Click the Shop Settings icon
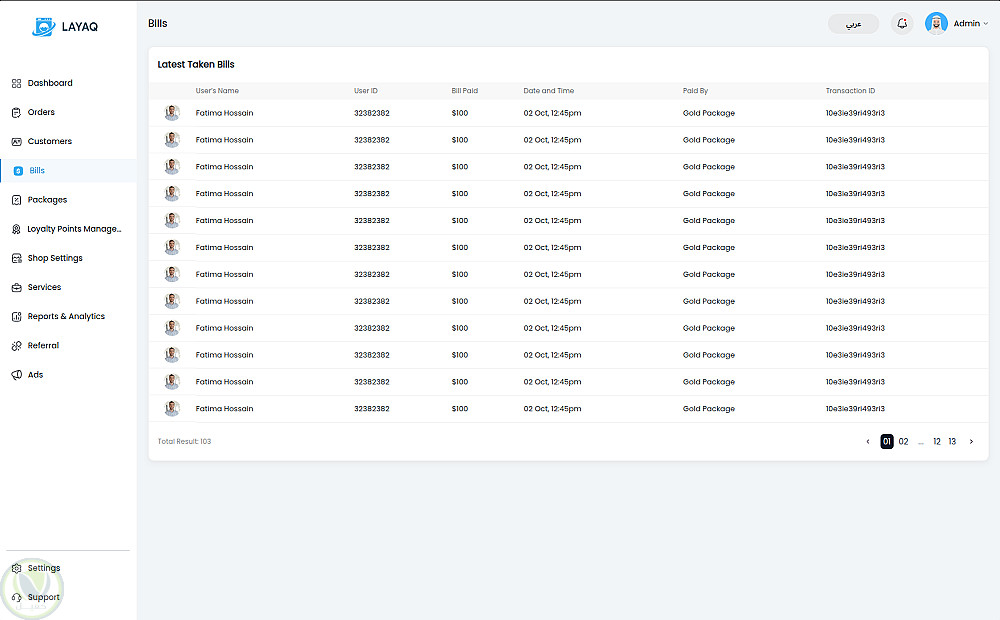 point(17,258)
